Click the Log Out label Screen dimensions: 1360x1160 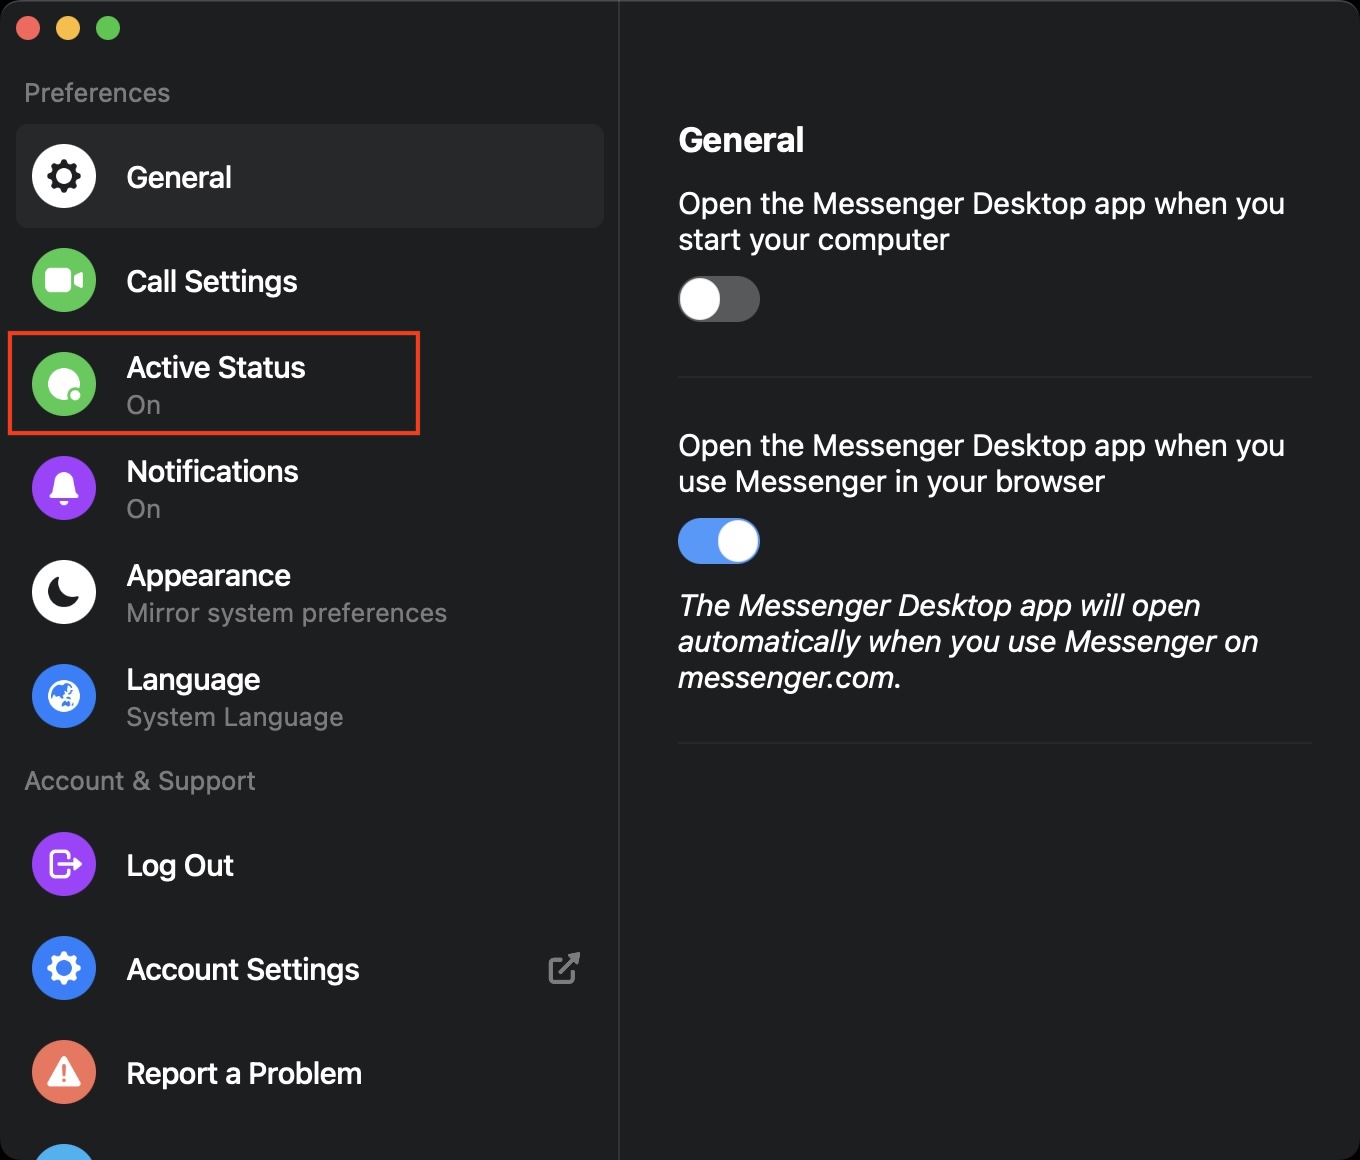click(x=180, y=866)
